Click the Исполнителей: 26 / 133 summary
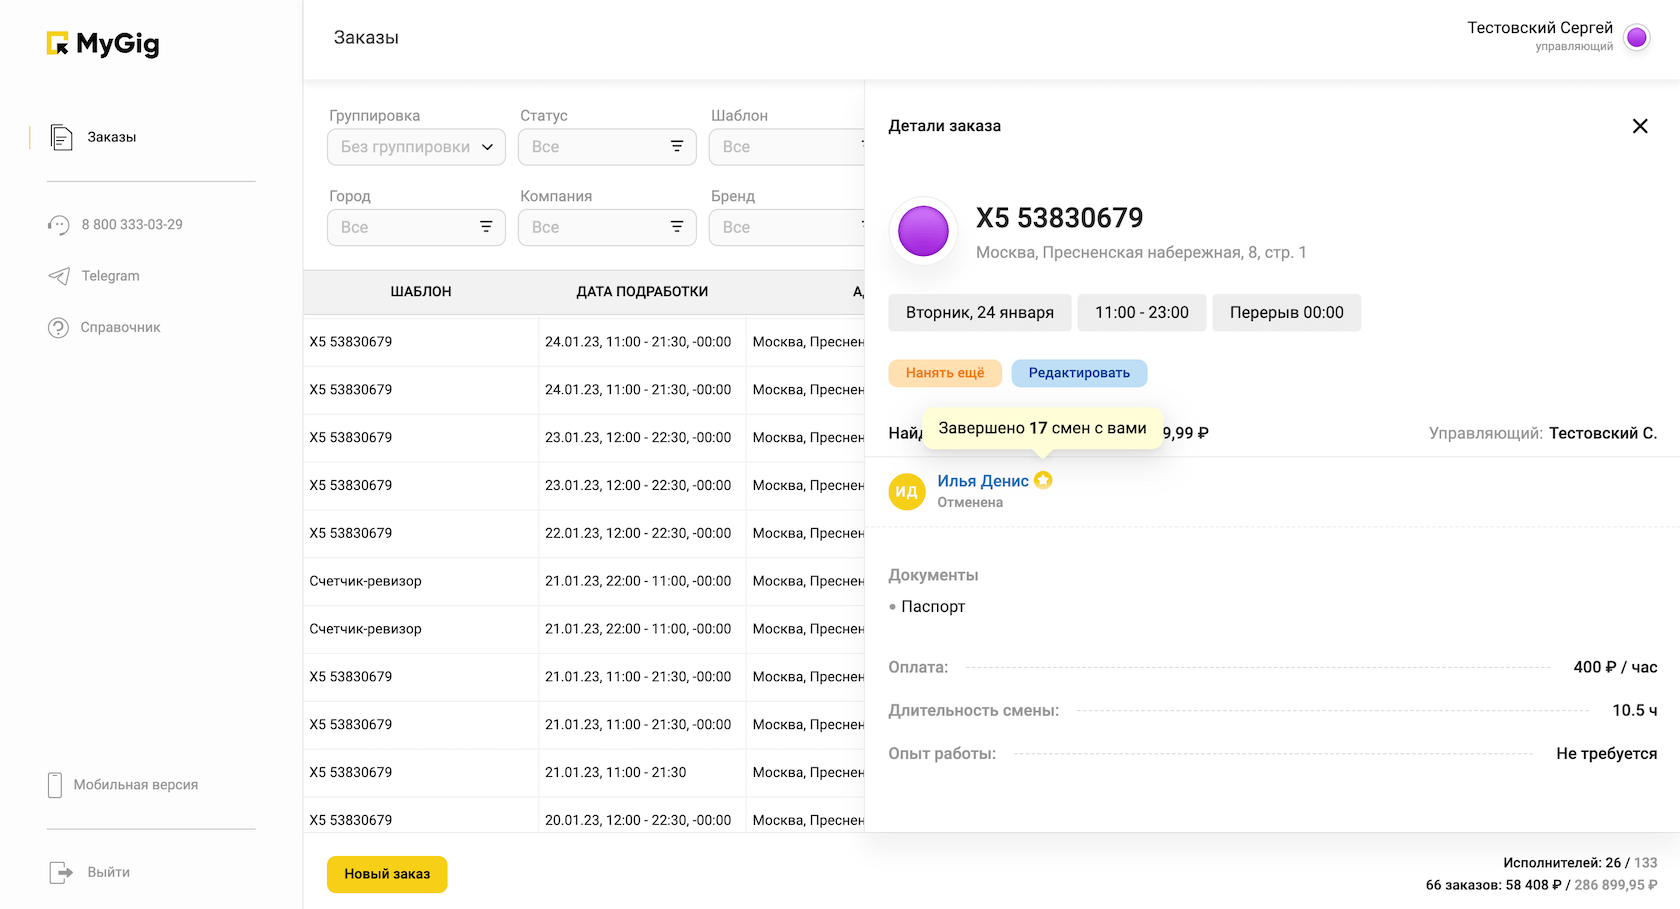Screen dimensions: 1680x909 [1580, 862]
